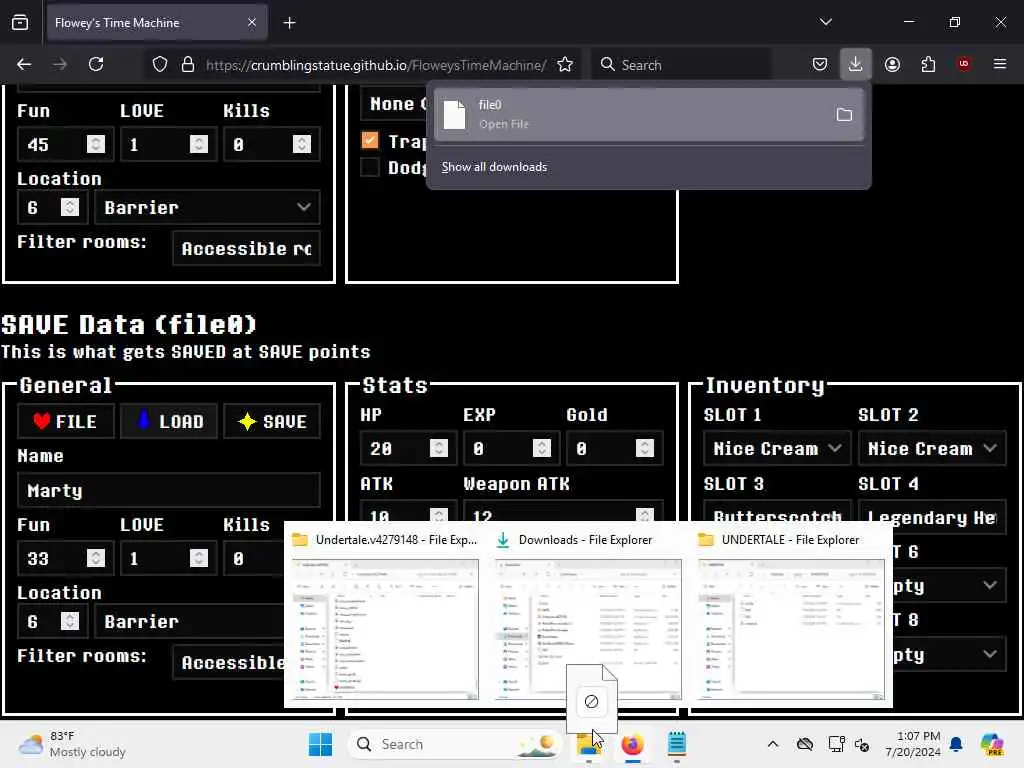
Task: Open the Firefox View icon
Action: 20,23
